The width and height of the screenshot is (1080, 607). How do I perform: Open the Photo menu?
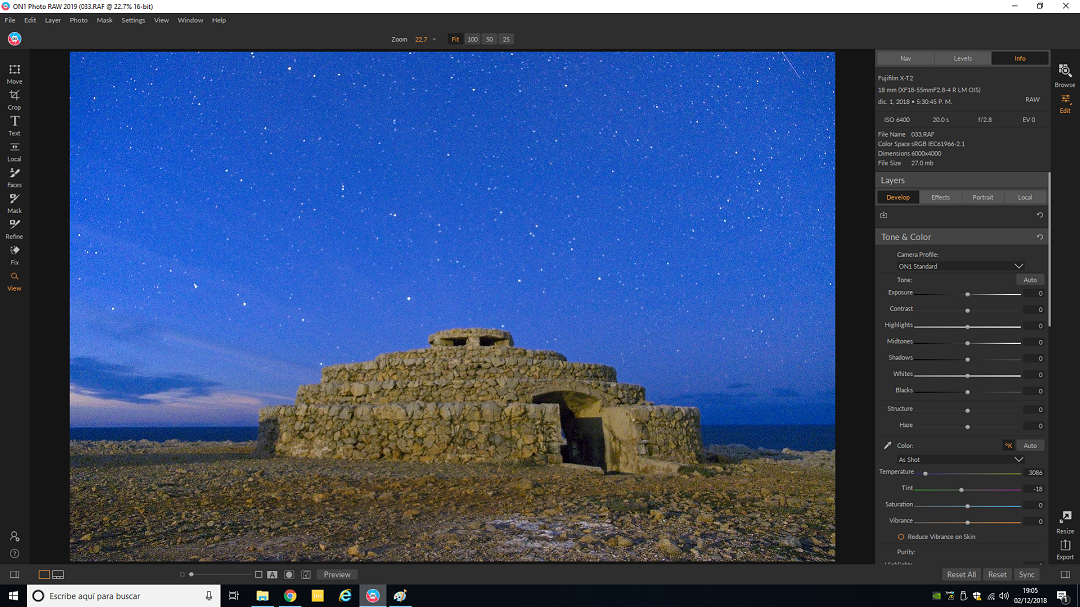point(79,20)
